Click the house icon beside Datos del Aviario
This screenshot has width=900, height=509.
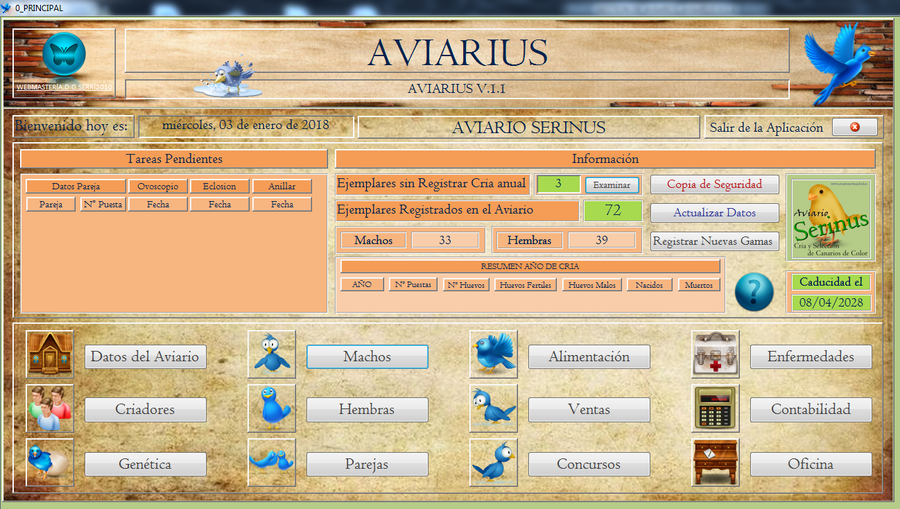pos(50,355)
